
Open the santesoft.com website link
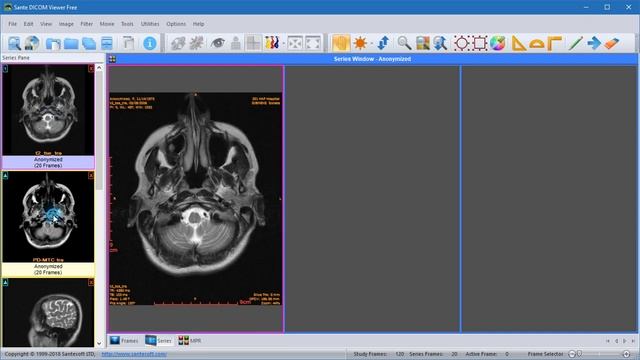click(x=134, y=354)
